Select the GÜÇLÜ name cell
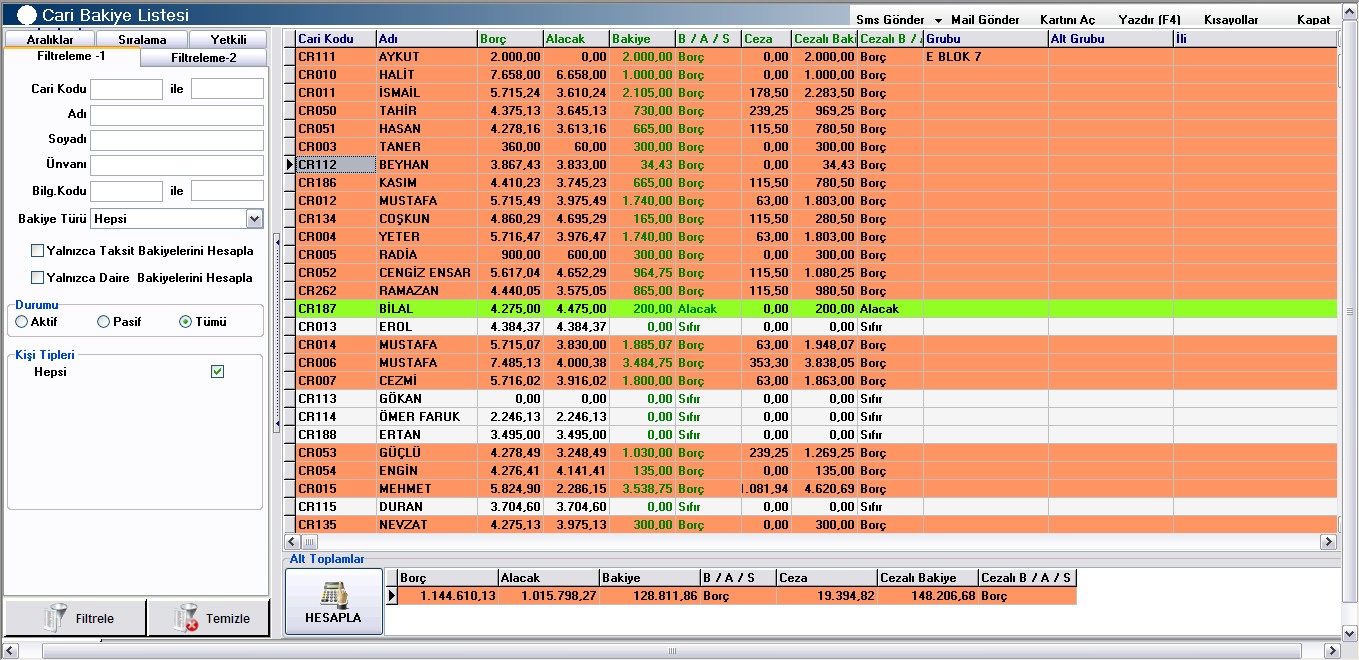1359x660 pixels. click(427, 453)
